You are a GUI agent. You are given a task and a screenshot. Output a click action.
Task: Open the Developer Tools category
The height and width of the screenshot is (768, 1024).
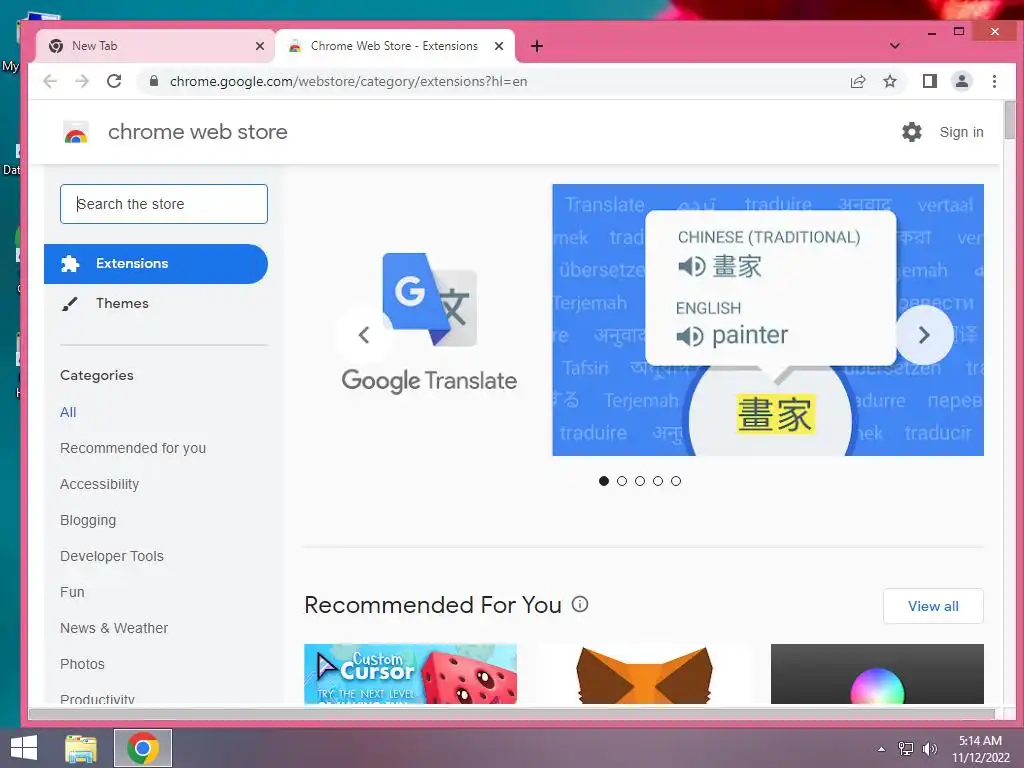[x=112, y=556]
